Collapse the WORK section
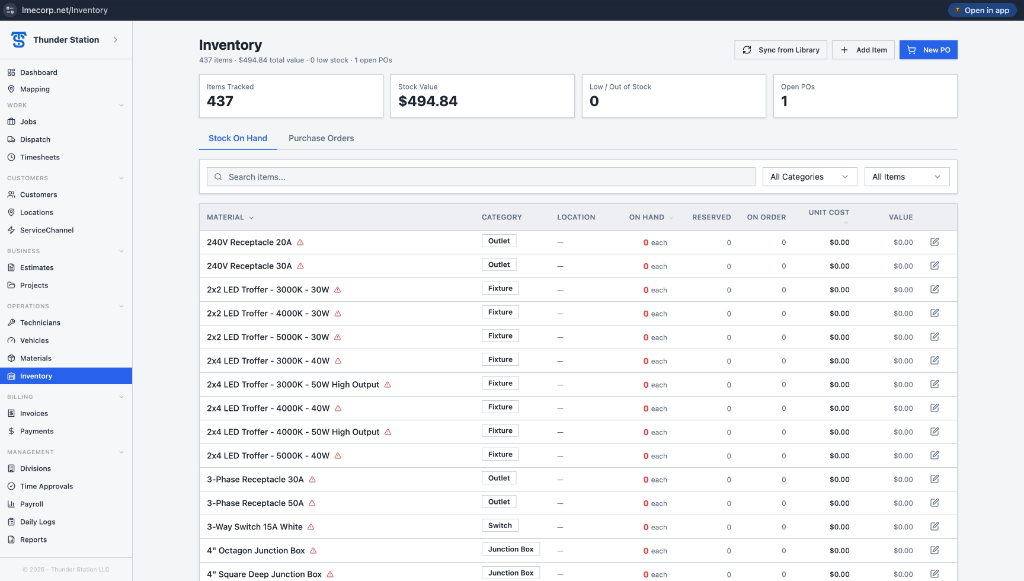Image resolution: width=1024 pixels, height=581 pixels. pyautogui.click(x=121, y=105)
